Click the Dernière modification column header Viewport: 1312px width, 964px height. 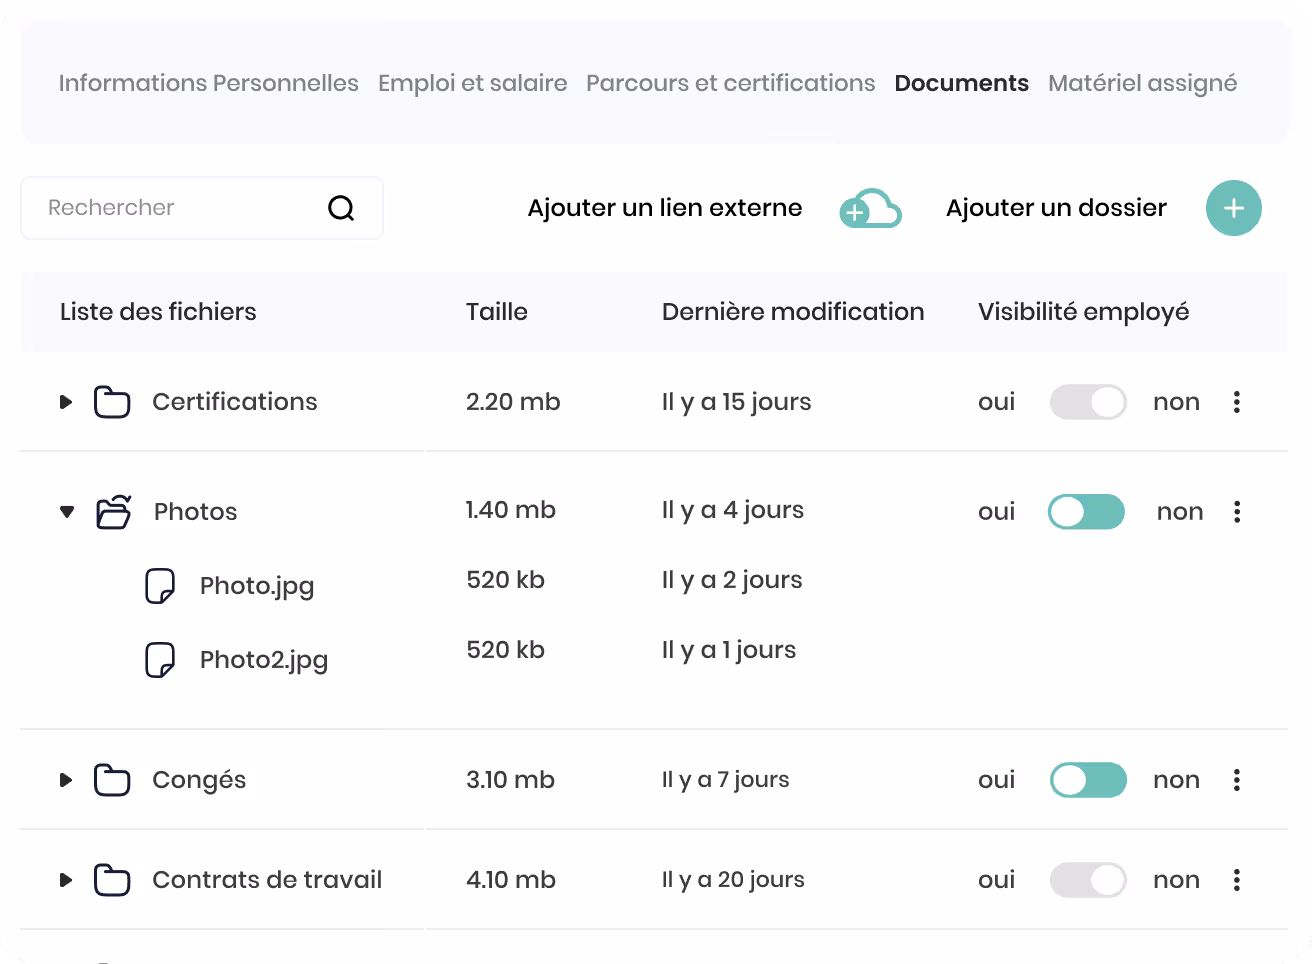click(793, 312)
